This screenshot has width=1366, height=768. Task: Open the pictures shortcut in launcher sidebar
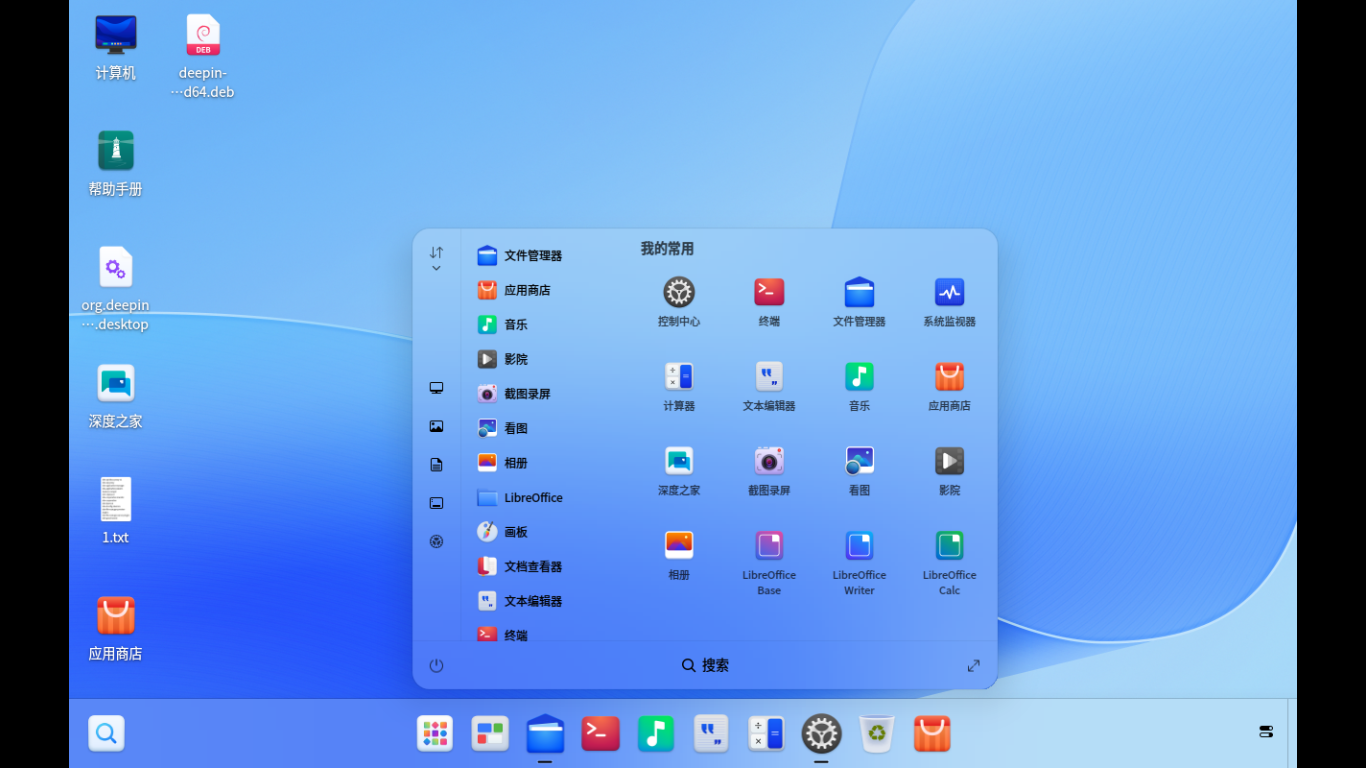coord(436,426)
